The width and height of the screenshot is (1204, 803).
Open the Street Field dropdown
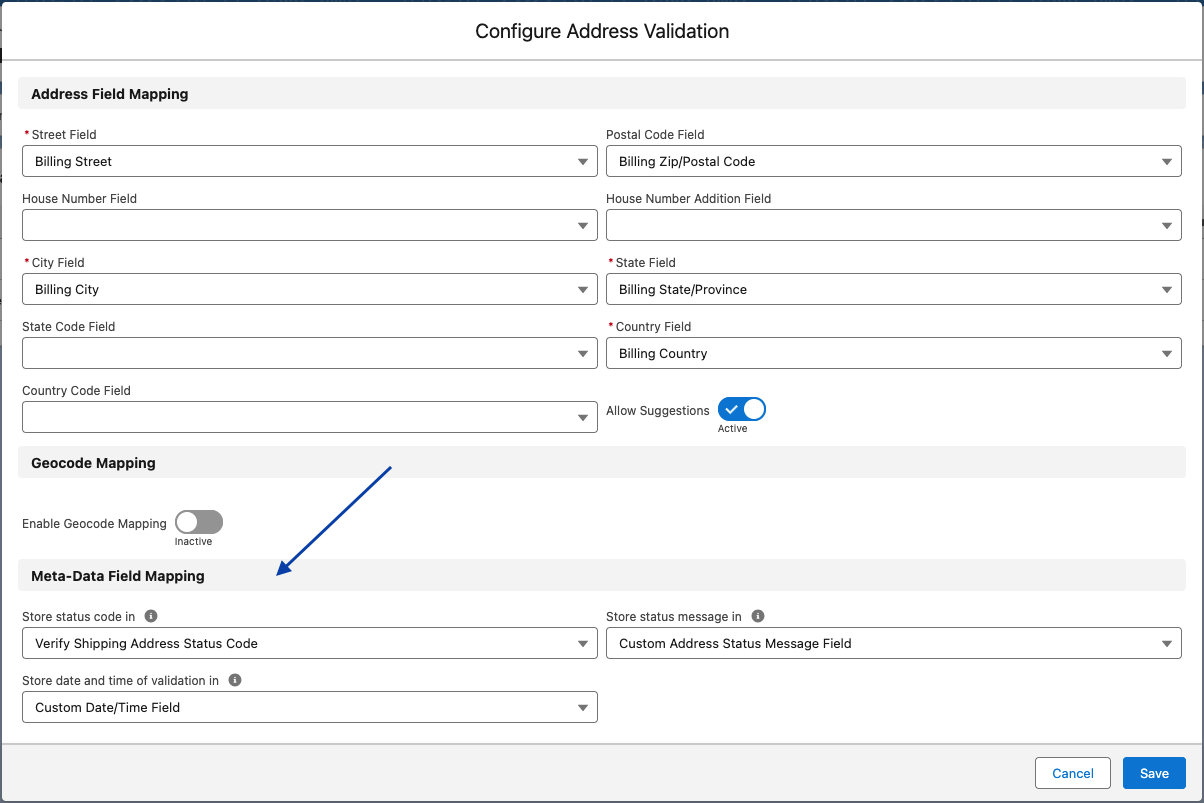pyautogui.click(x=310, y=161)
